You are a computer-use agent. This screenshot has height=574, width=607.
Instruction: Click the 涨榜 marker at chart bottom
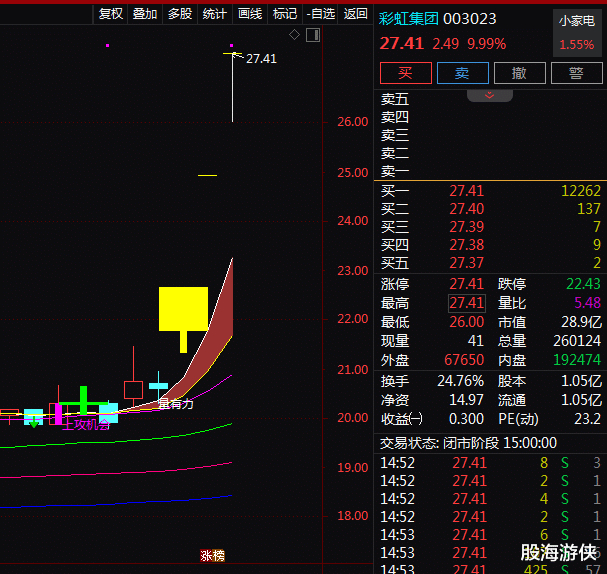pyautogui.click(x=212, y=556)
